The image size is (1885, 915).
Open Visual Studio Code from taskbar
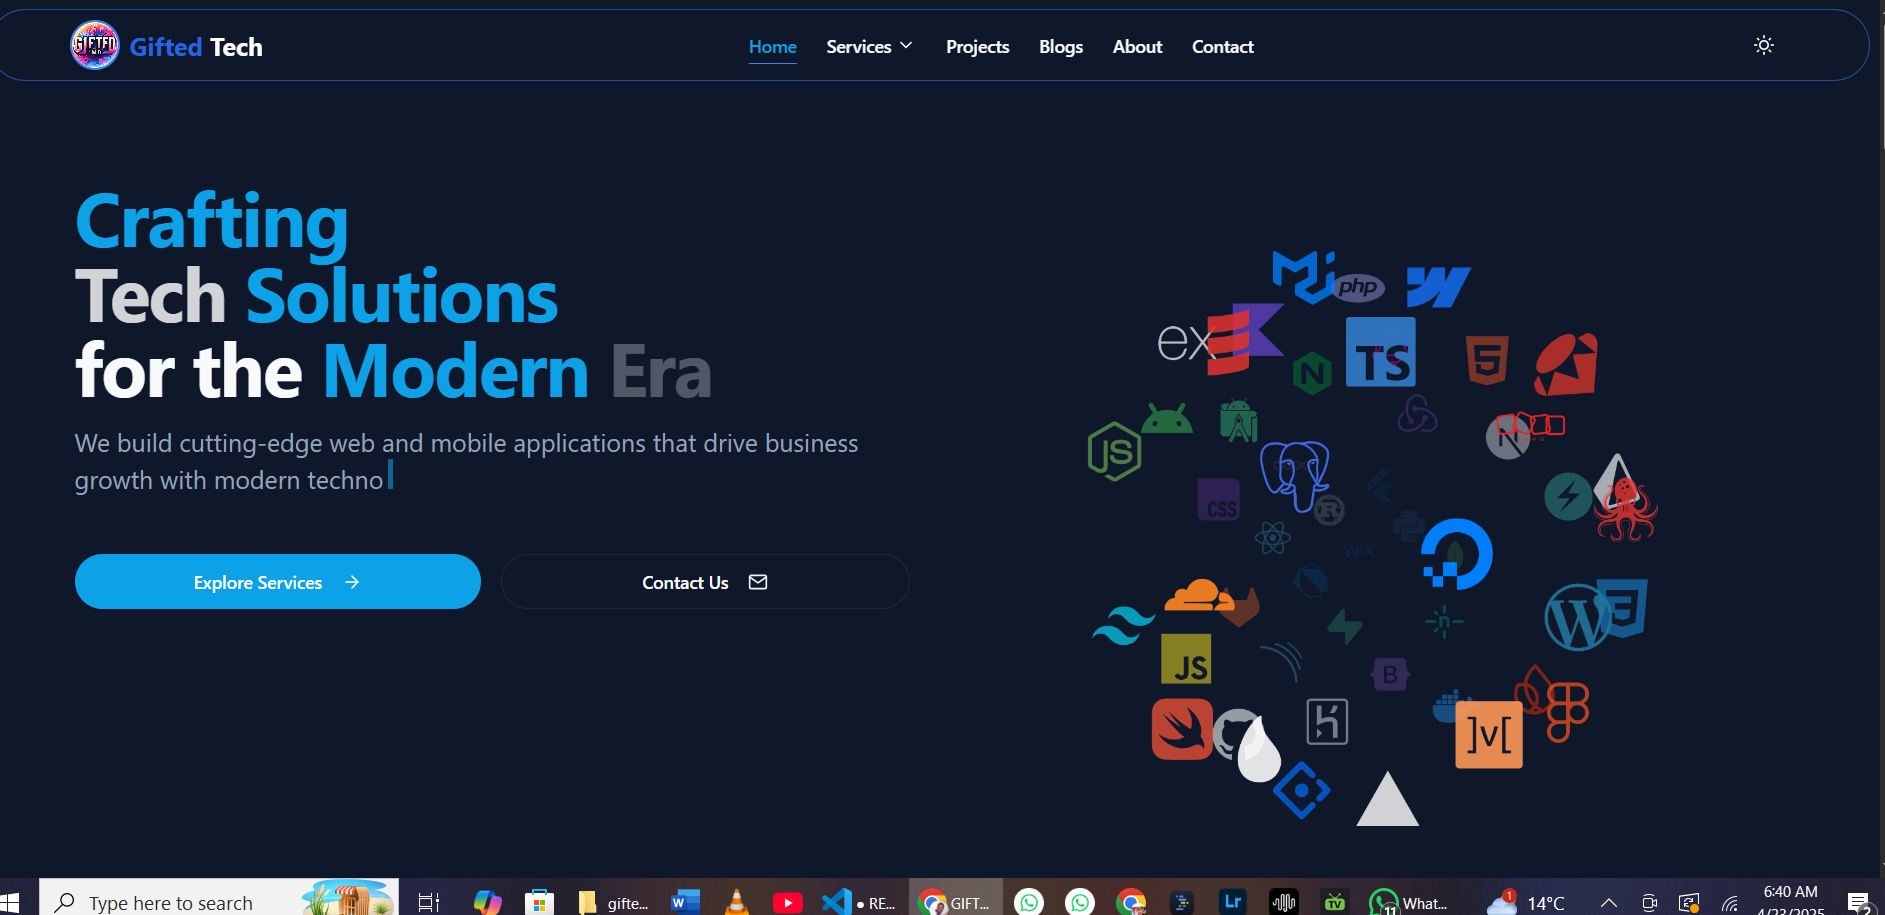pos(836,902)
